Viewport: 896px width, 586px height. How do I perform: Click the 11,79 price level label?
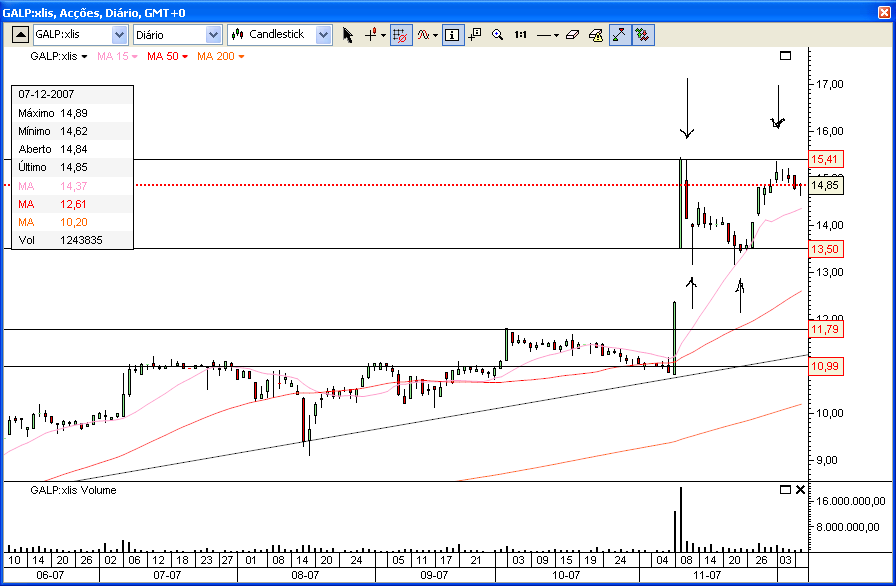pos(826,329)
